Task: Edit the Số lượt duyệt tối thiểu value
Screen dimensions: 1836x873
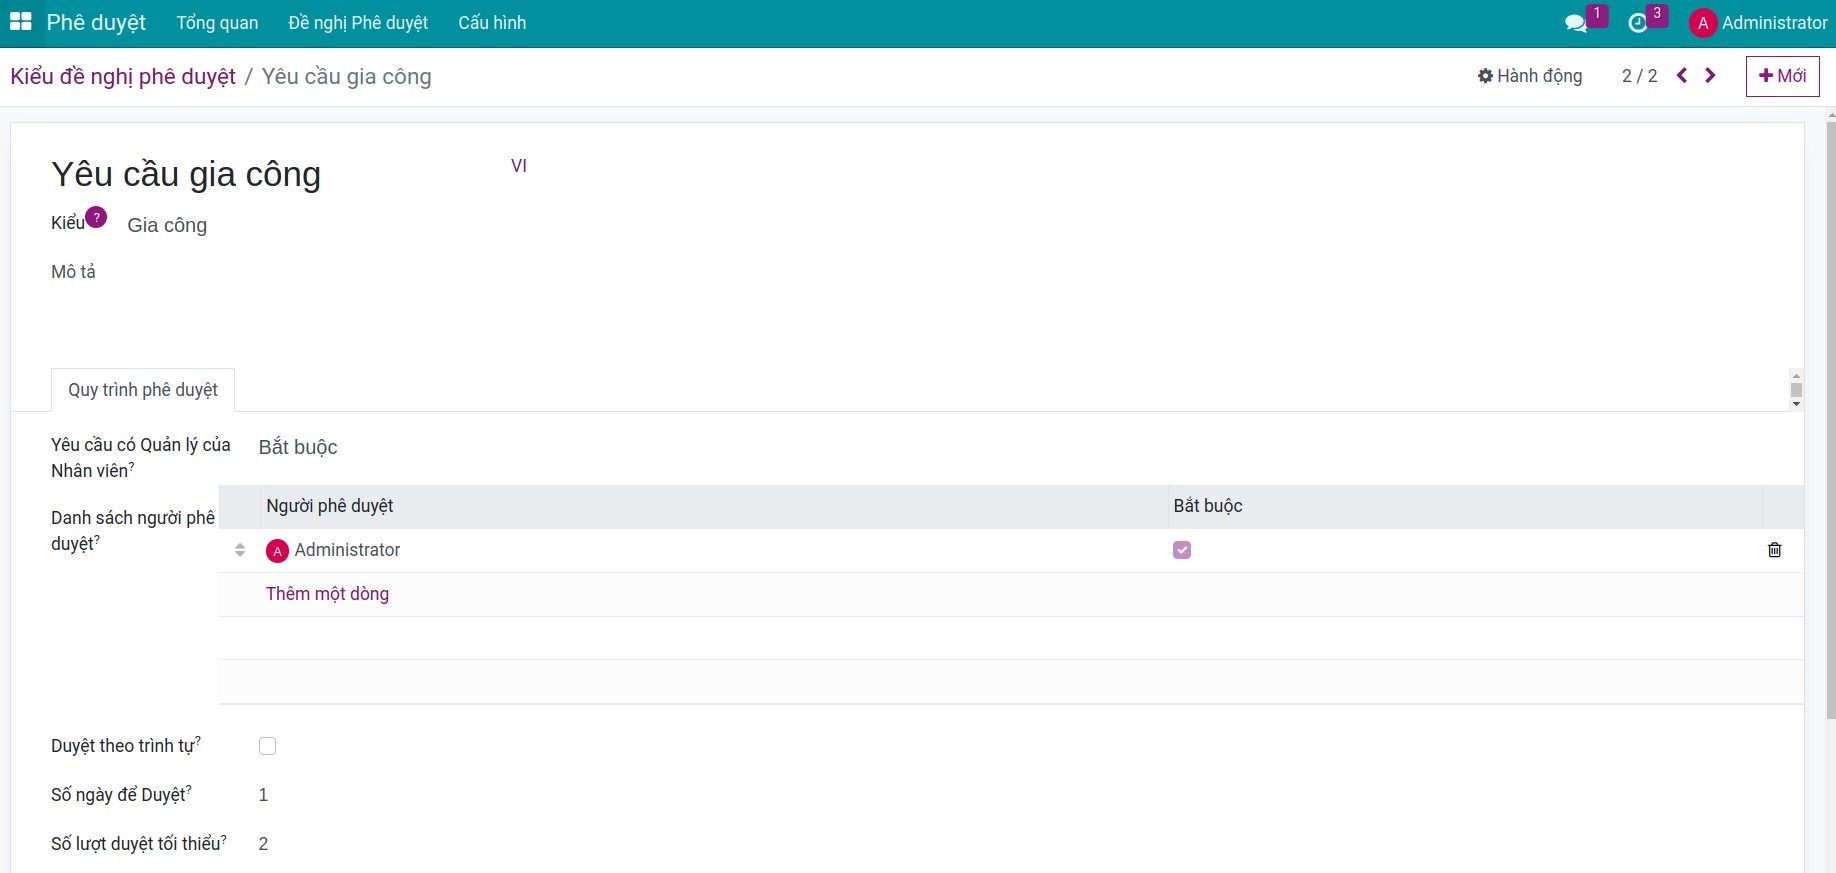Action: pyautogui.click(x=263, y=844)
